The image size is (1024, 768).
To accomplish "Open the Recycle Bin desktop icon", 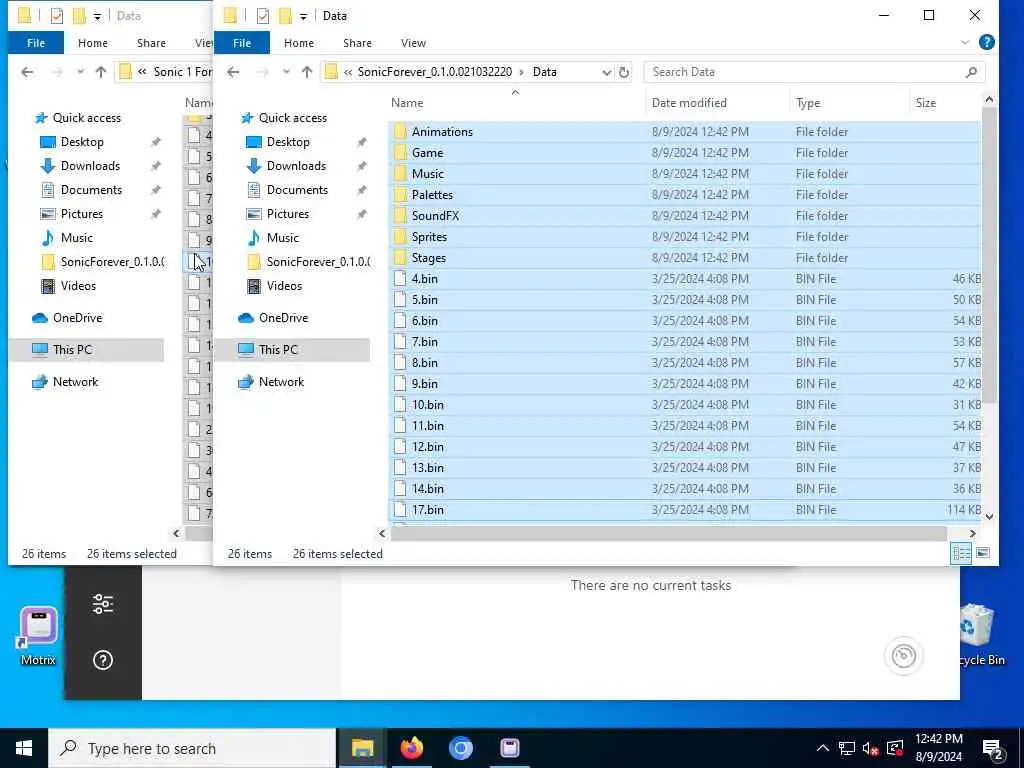I will [978, 635].
